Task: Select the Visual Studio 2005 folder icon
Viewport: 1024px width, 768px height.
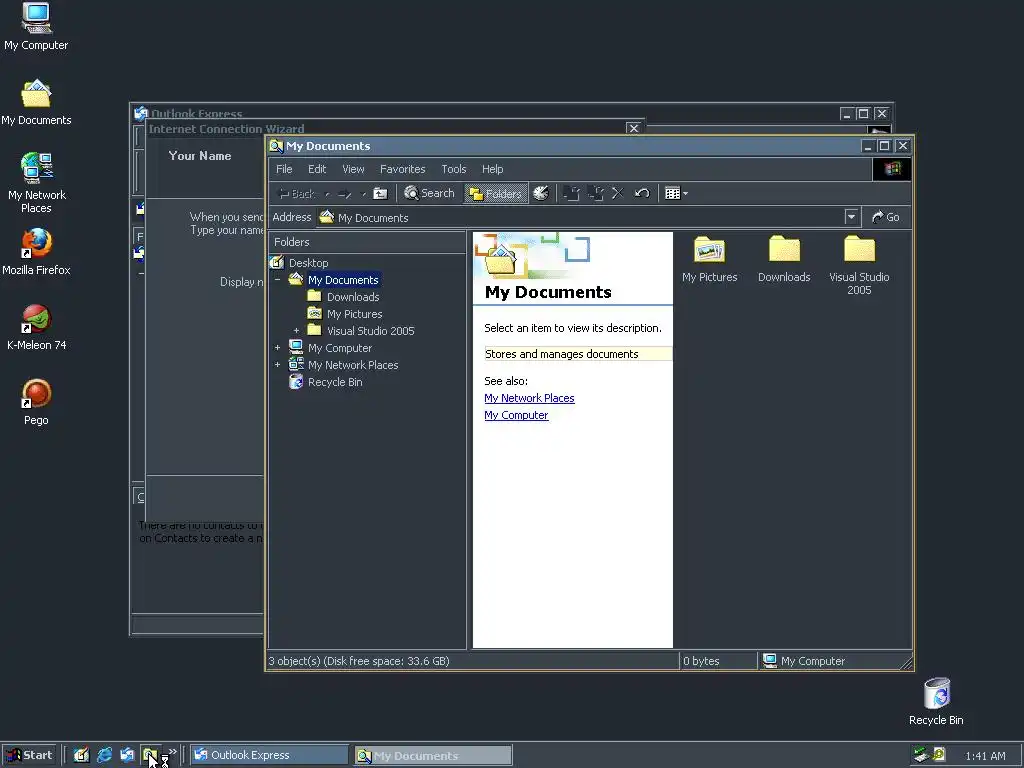Action: point(859,265)
